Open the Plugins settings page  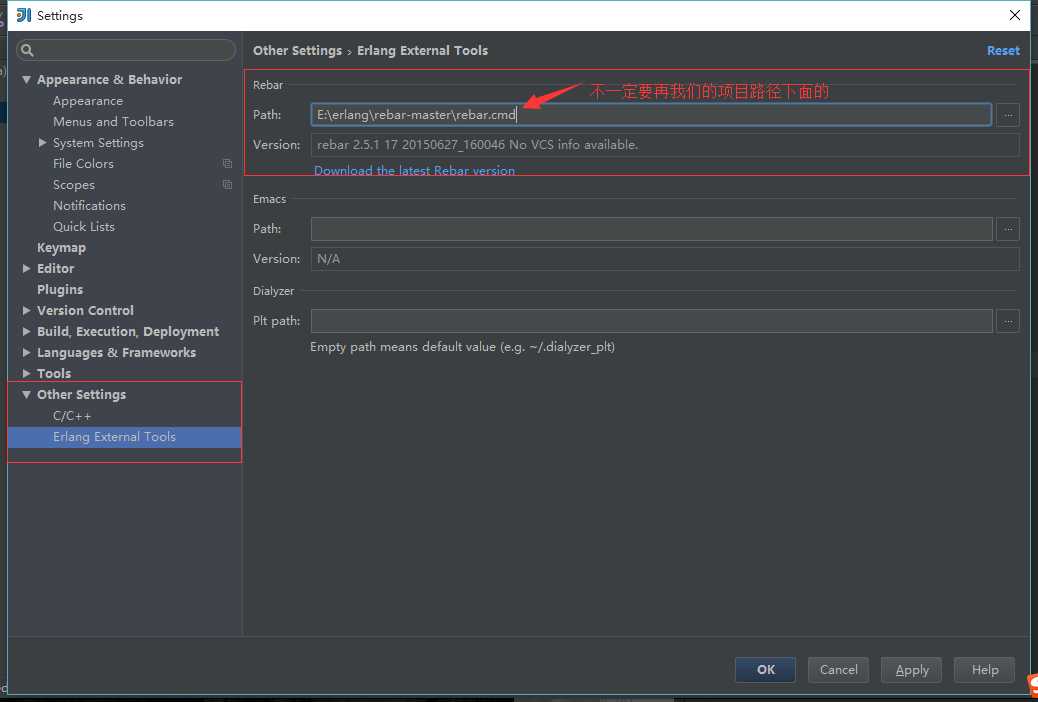[x=60, y=289]
